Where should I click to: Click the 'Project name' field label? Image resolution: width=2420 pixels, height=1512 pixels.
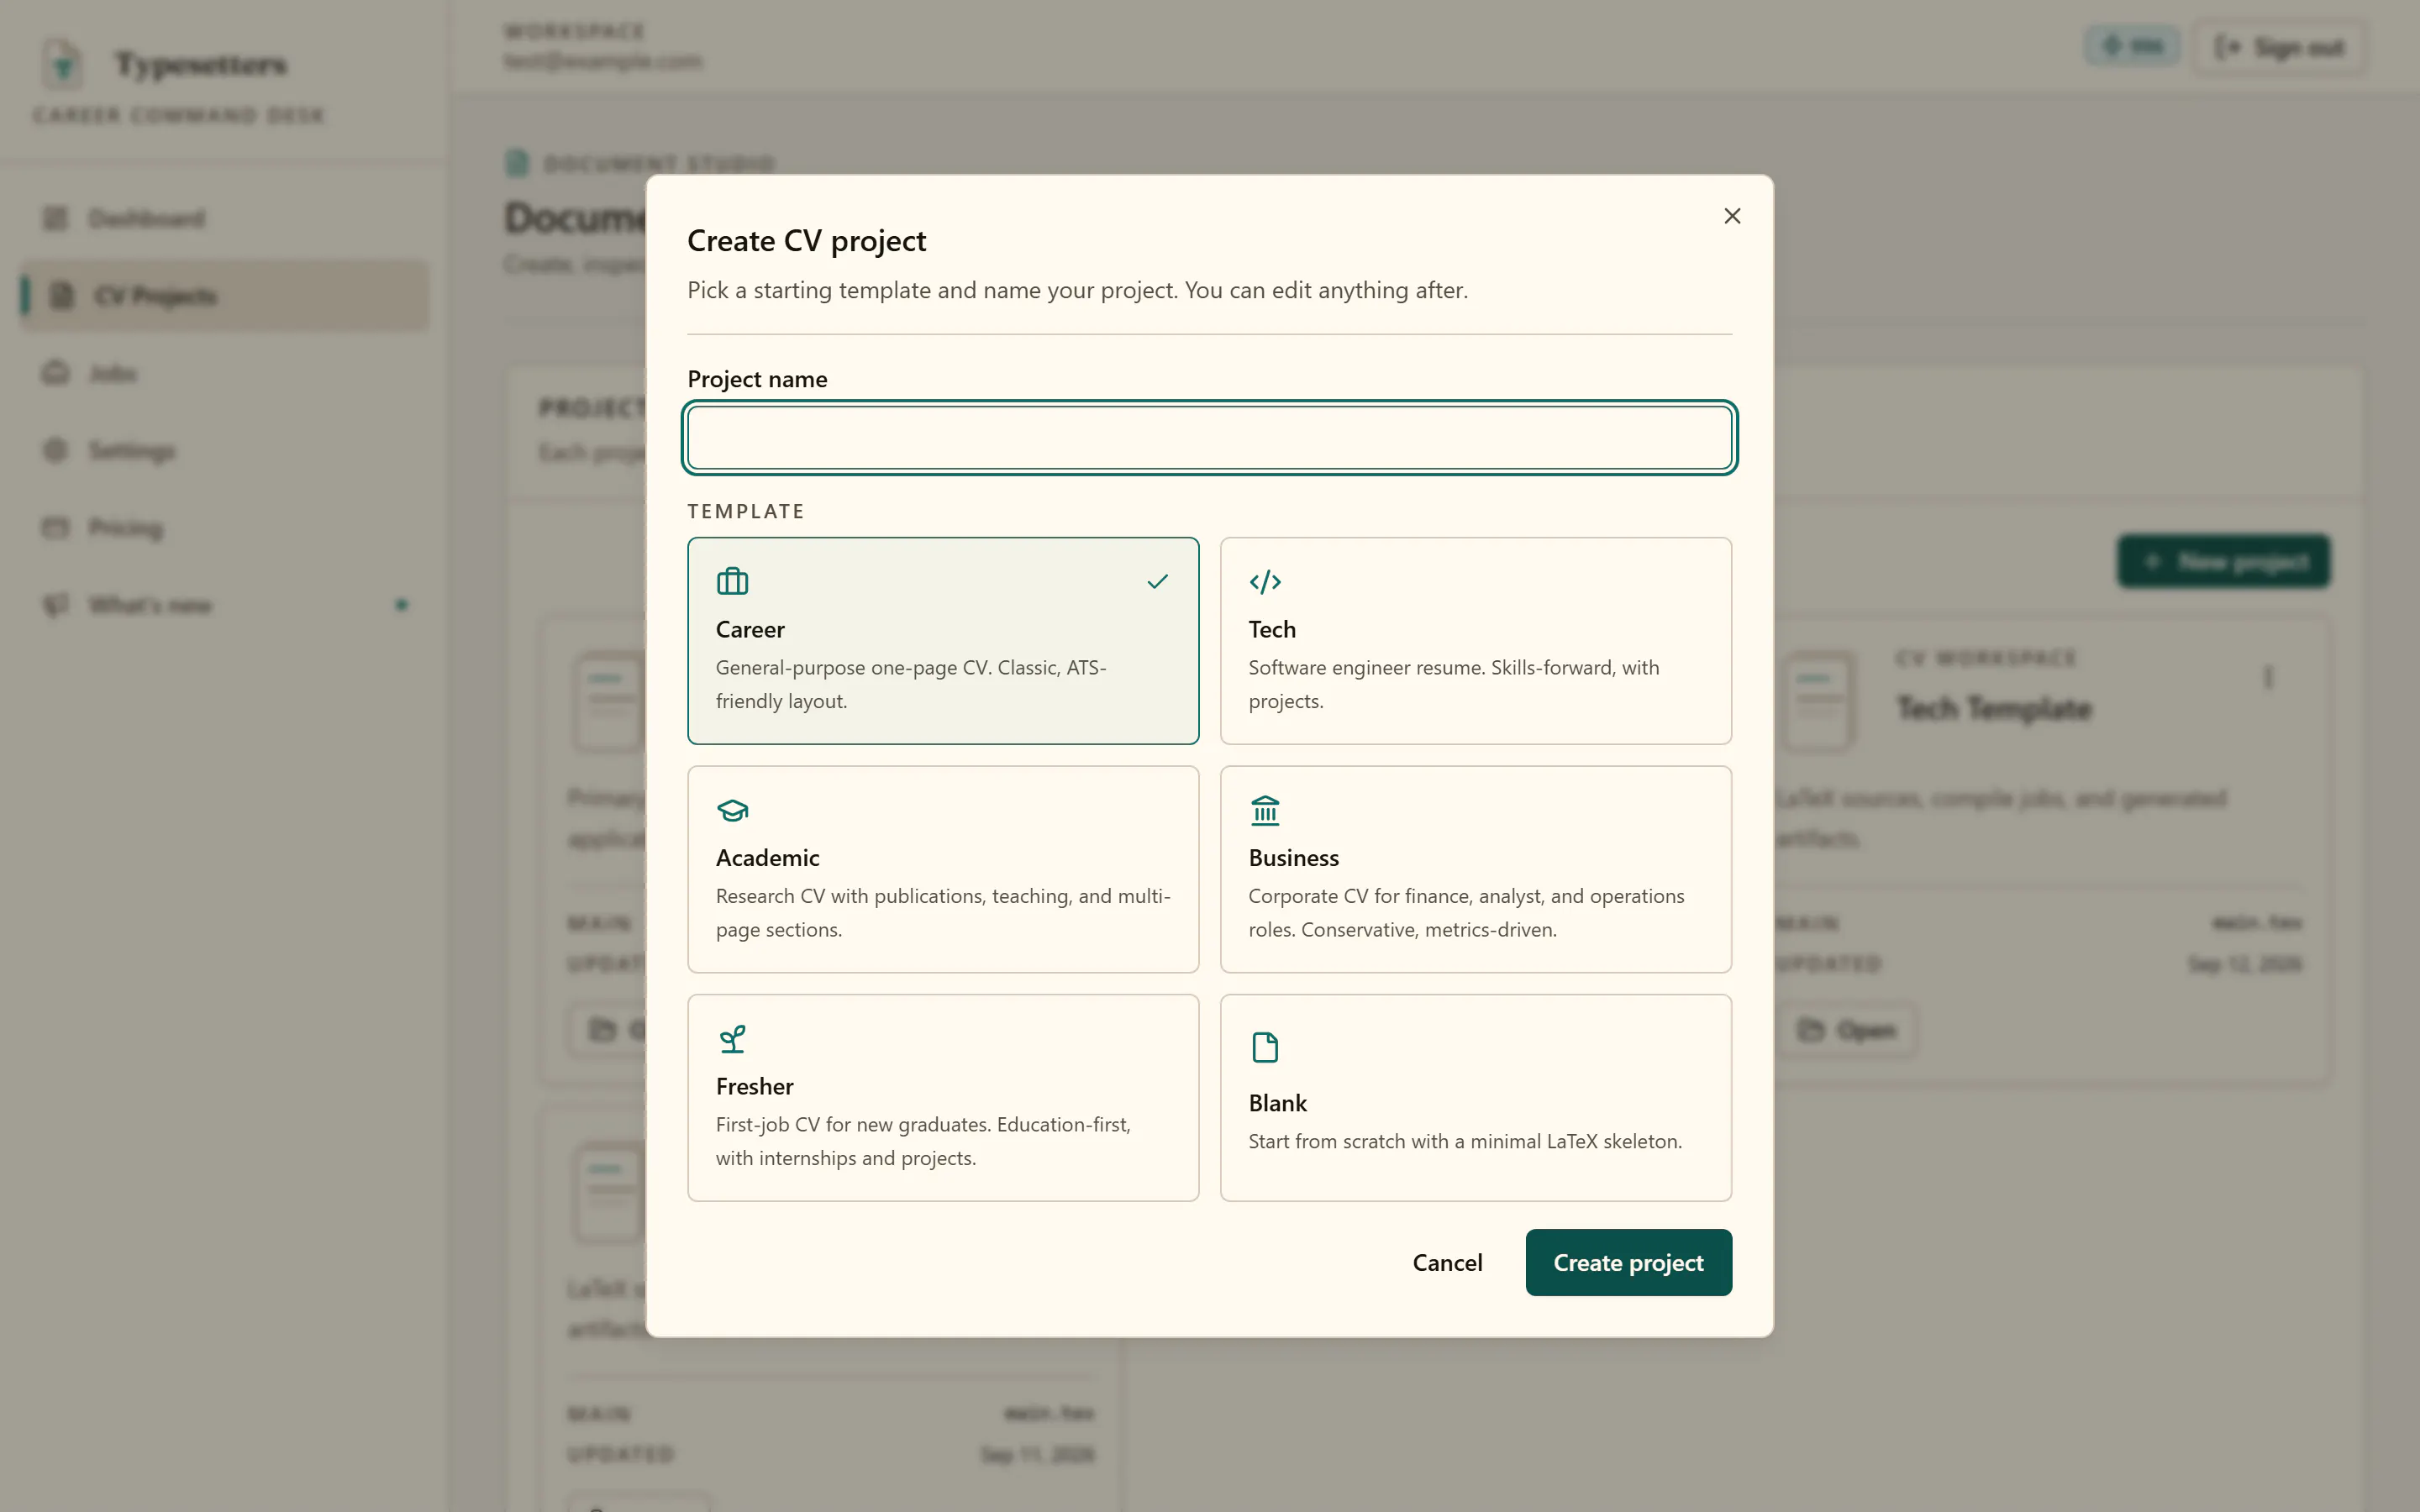(x=757, y=379)
